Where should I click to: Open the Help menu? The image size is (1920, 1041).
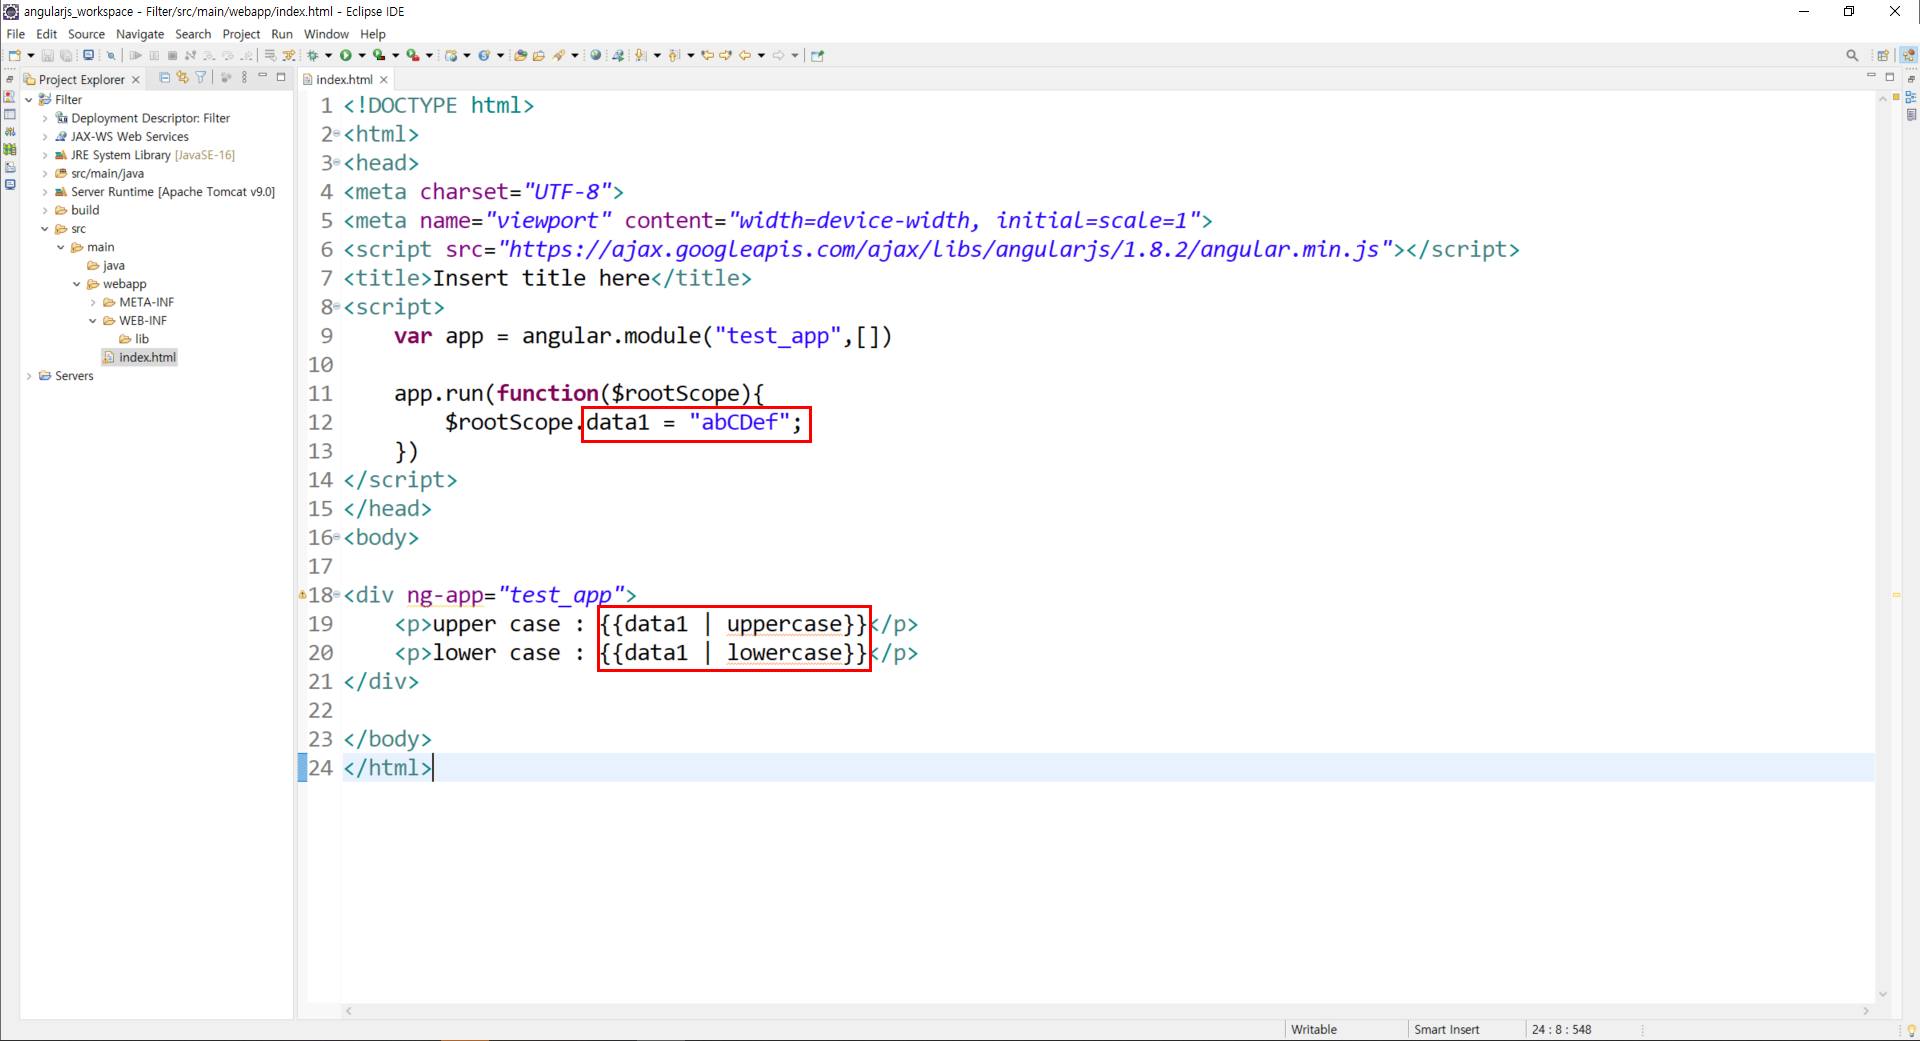pyautogui.click(x=373, y=34)
